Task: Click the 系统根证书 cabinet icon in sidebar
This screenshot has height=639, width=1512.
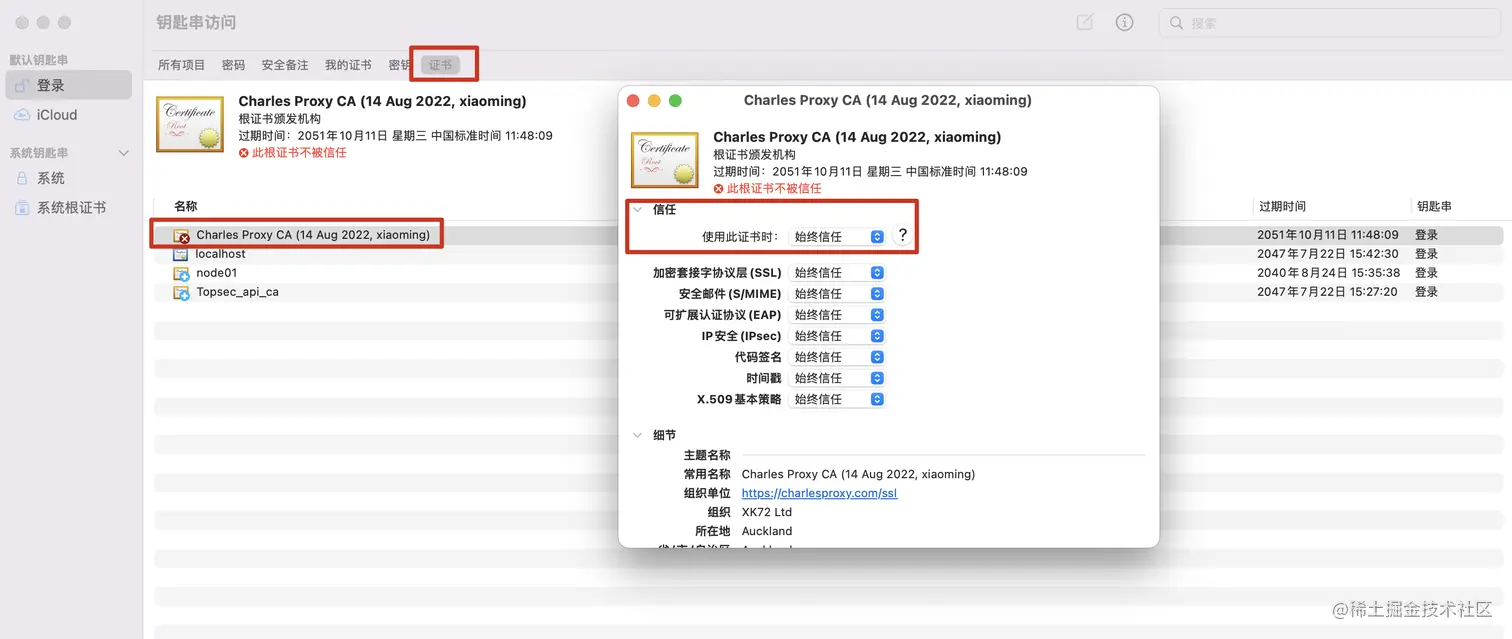Action: (x=22, y=208)
